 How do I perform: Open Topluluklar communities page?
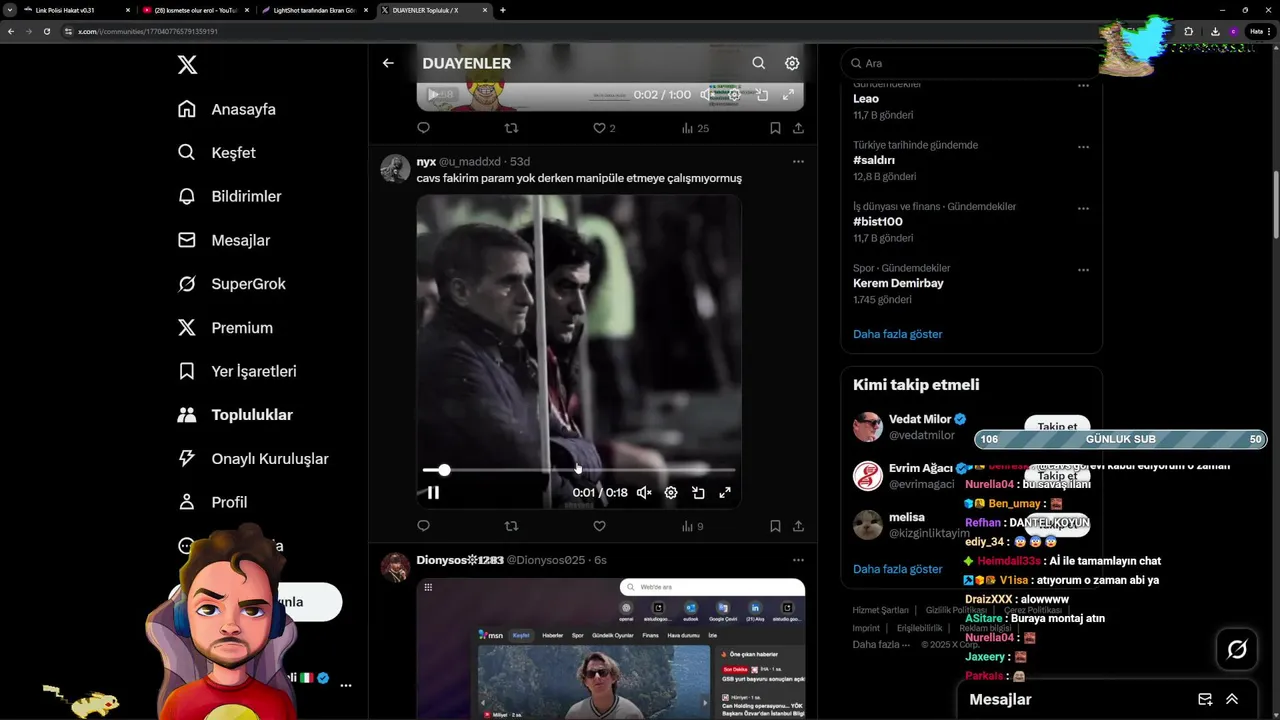pyautogui.click(x=234, y=415)
